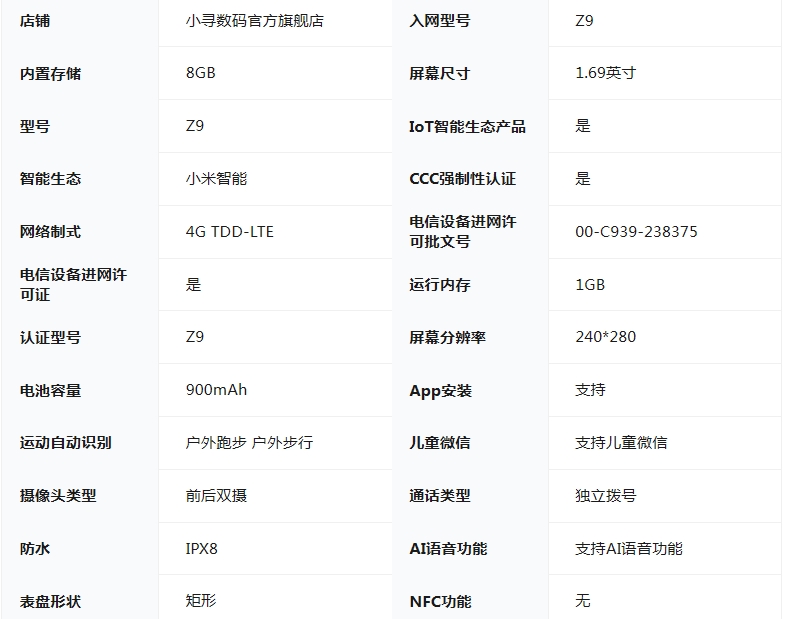Click the 小寻数码官方旗舰店 store name
Viewport: 800px width, 619px height.
[254, 20]
